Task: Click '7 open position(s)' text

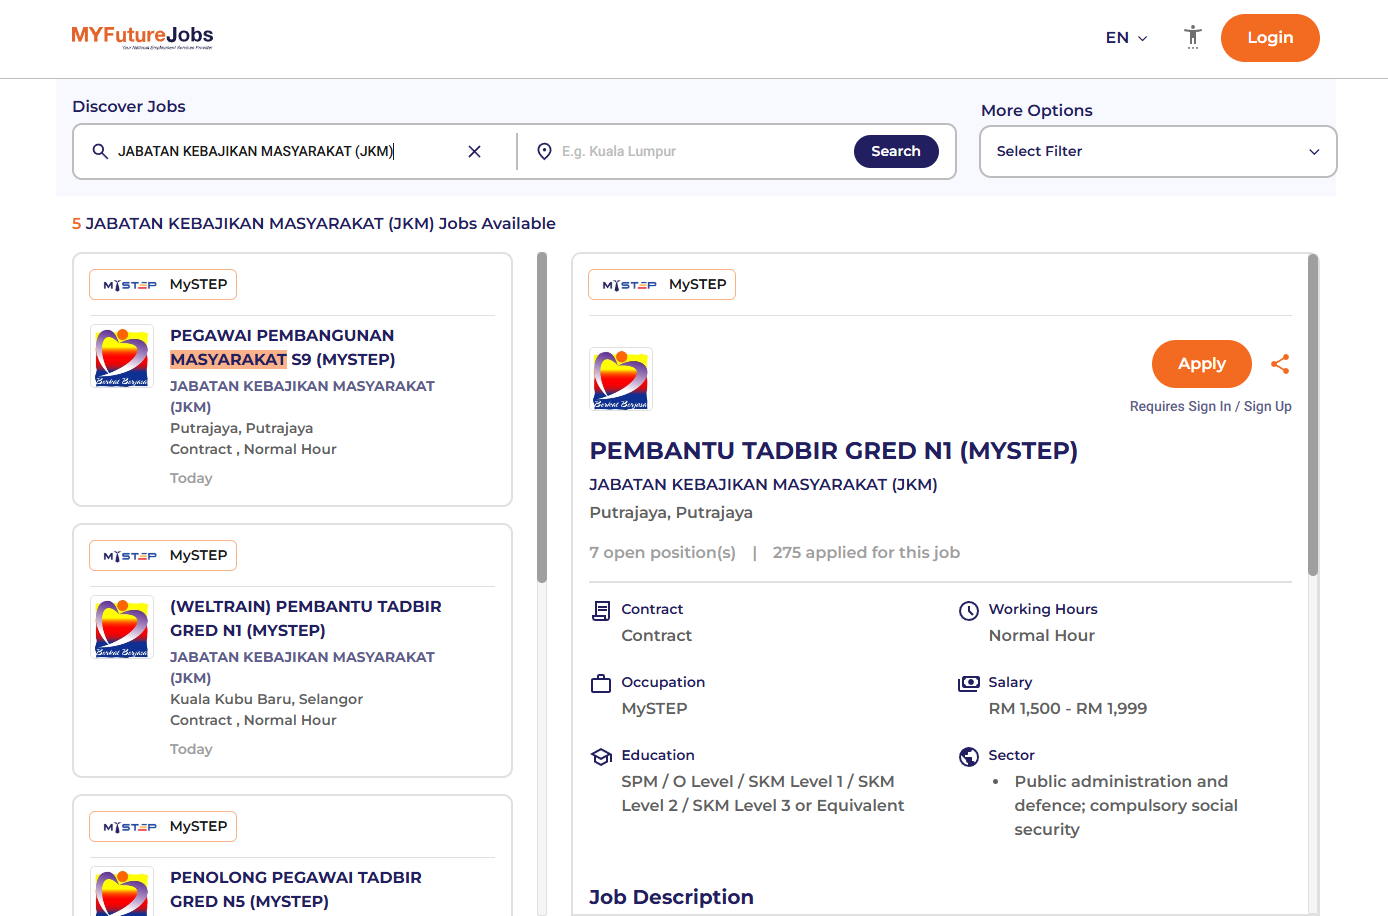Action: [662, 553]
